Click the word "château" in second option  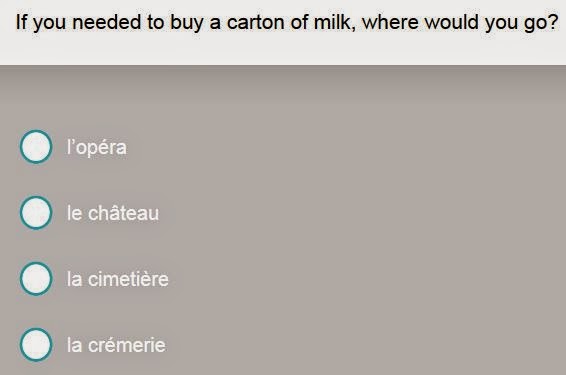(x=123, y=213)
